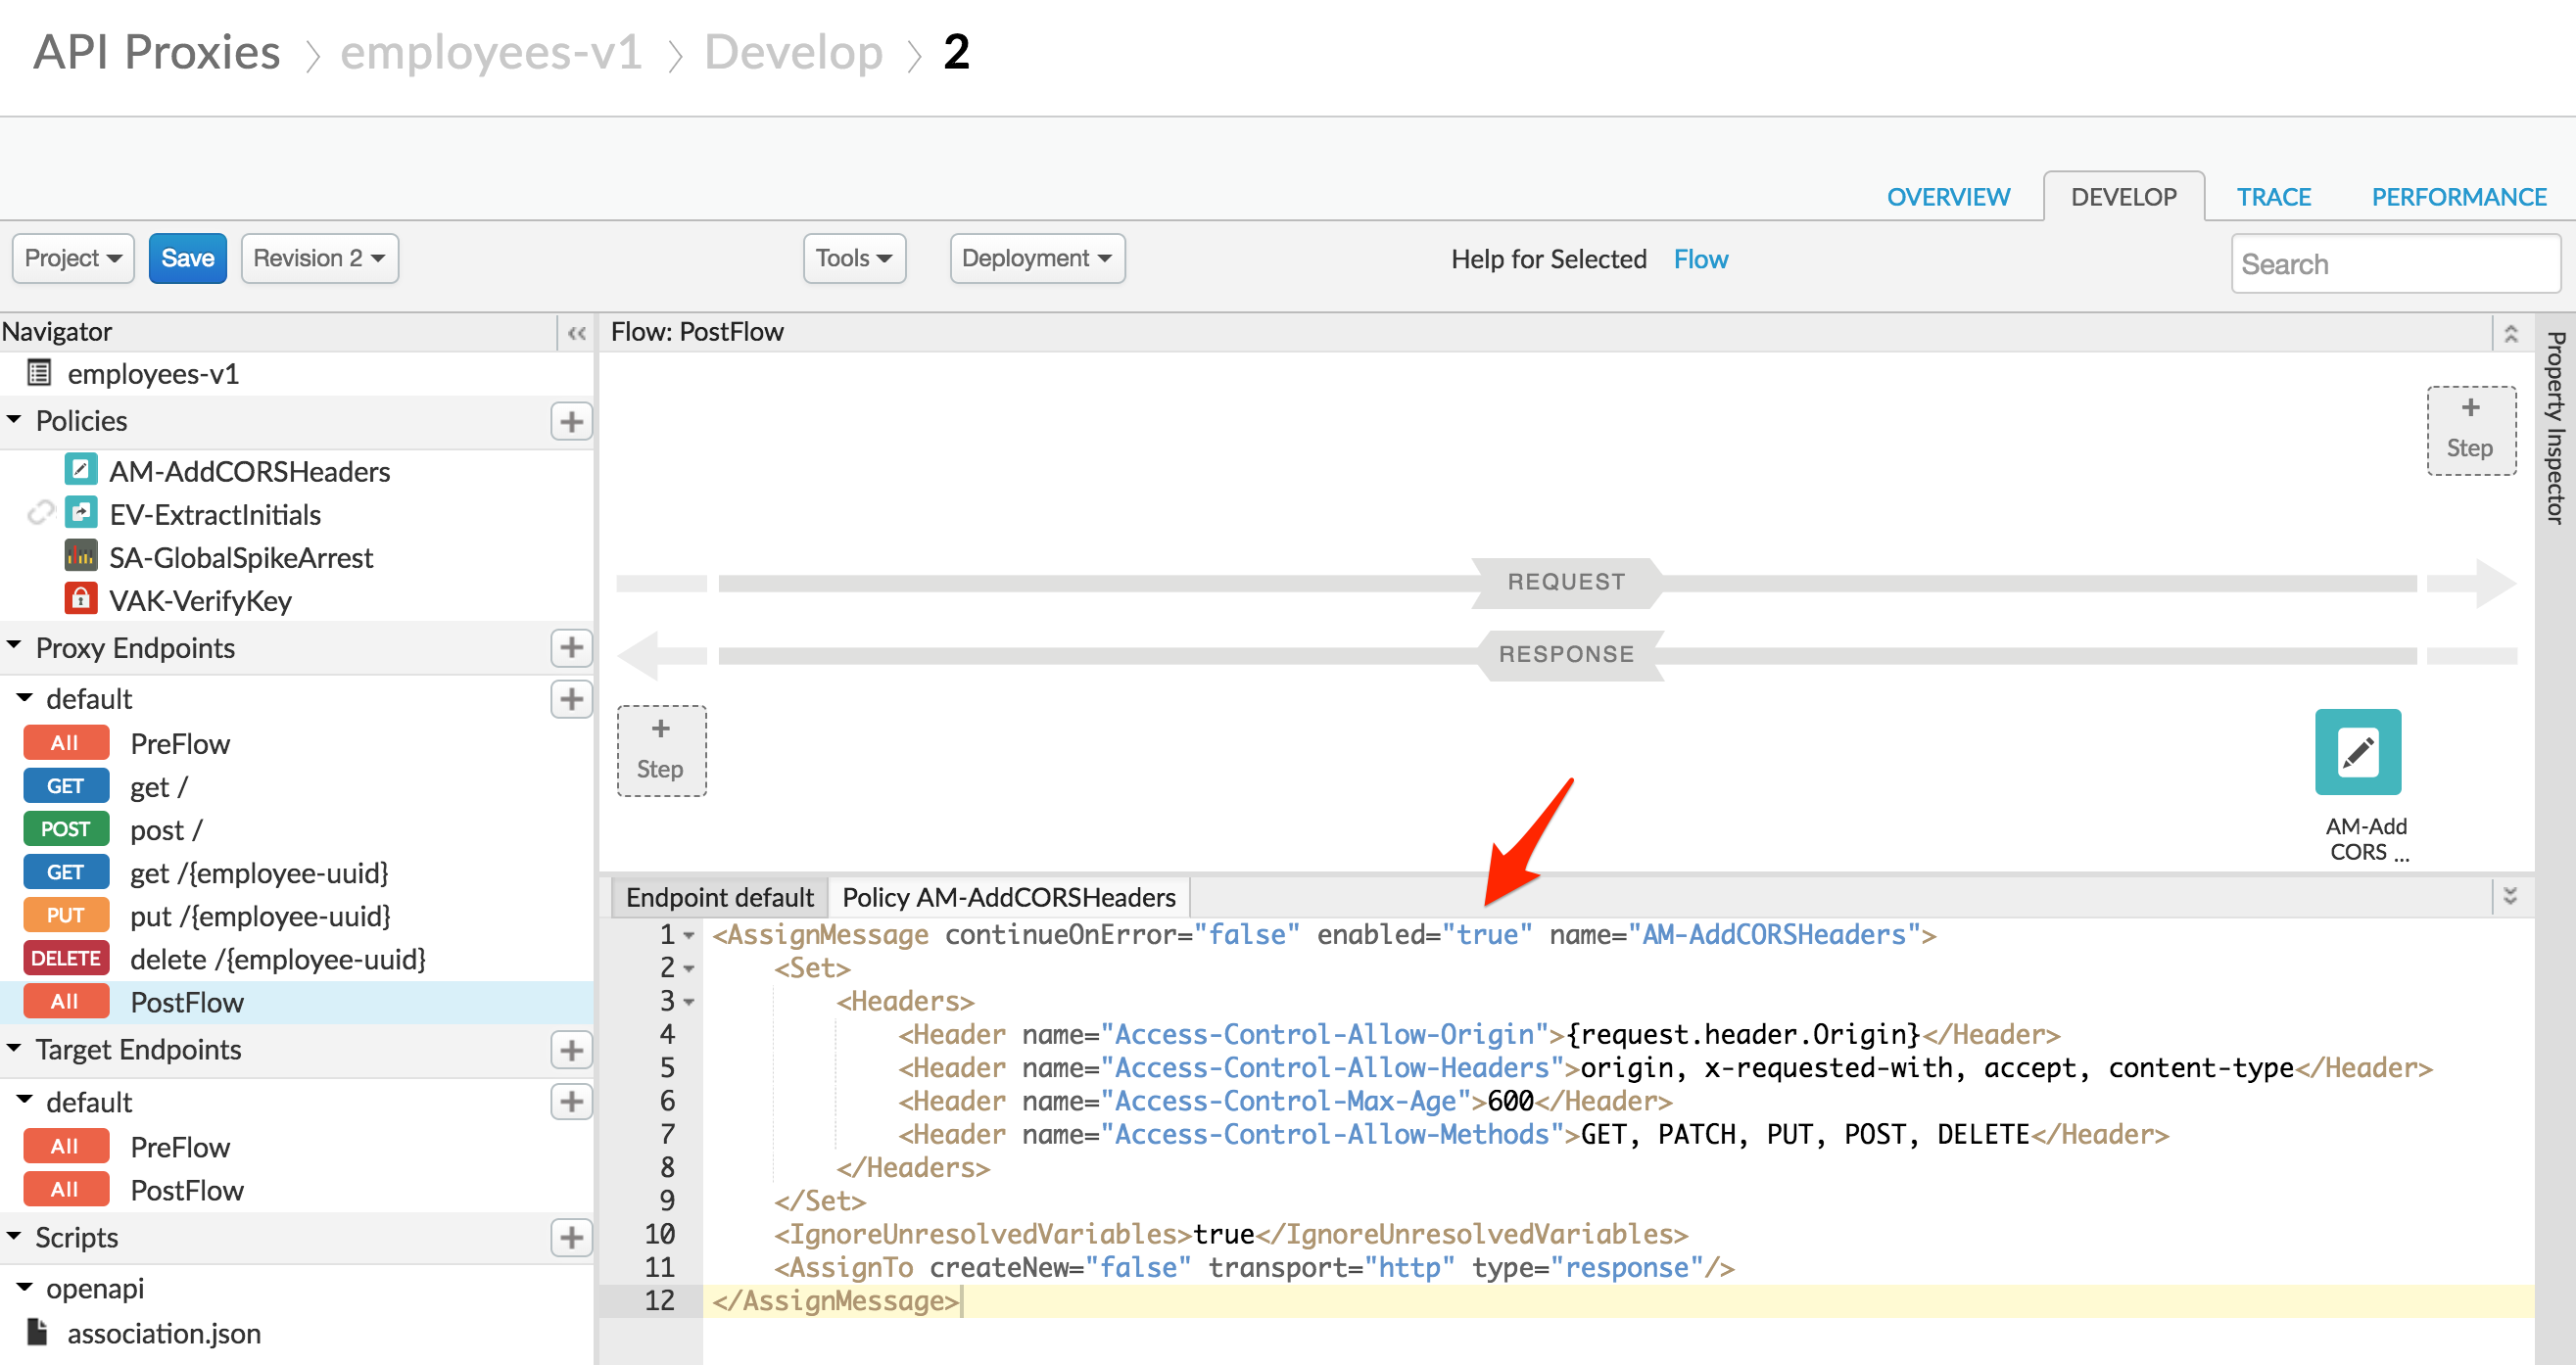
Task: Switch to the DEVELOP tab
Action: pos(2124,197)
